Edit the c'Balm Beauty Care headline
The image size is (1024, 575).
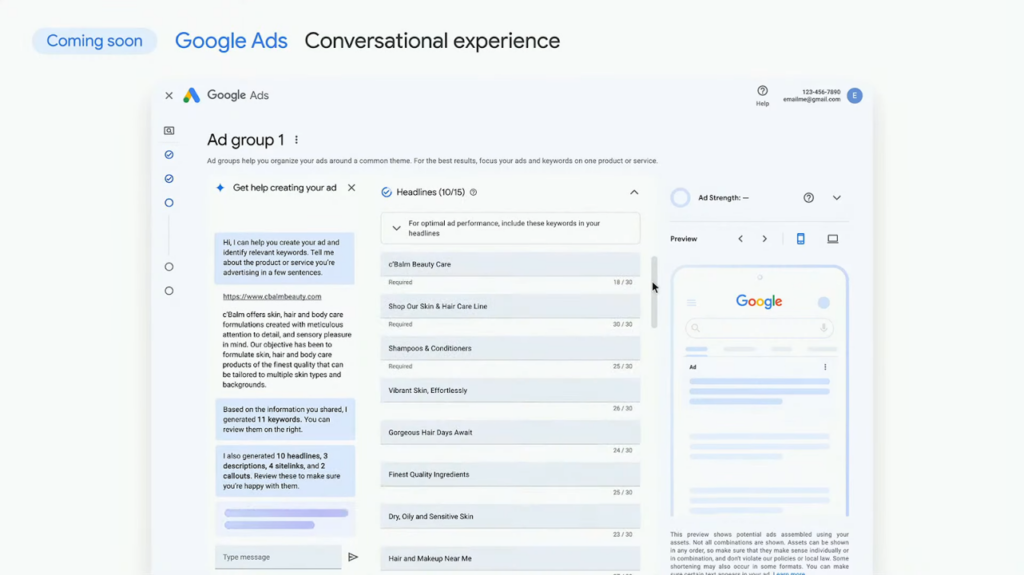coord(510,264)
